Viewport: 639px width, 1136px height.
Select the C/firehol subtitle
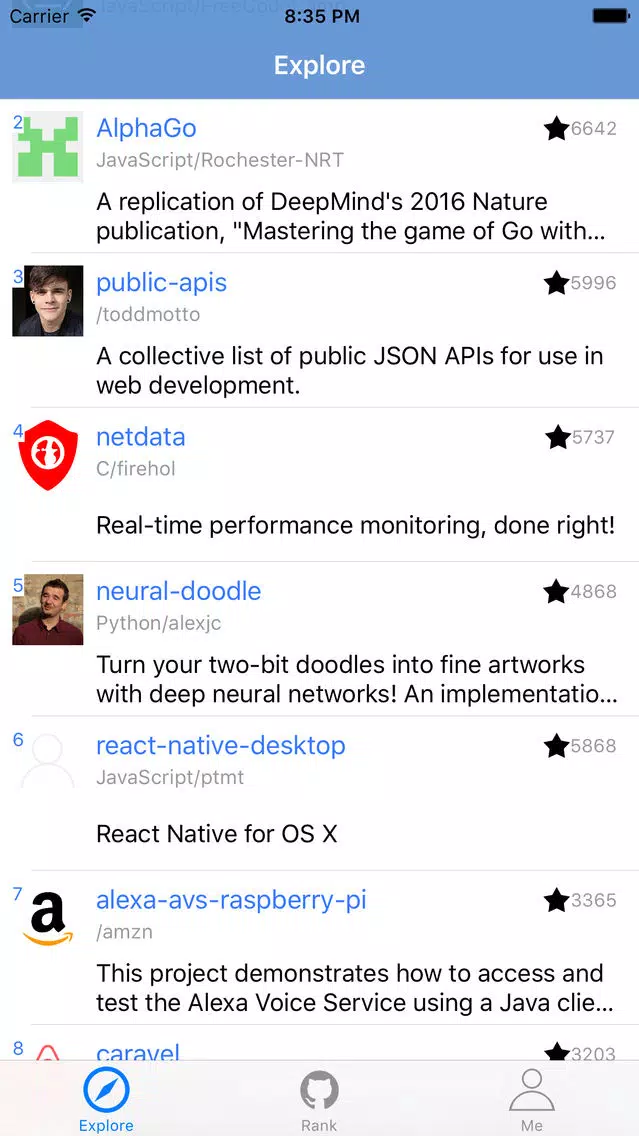click(136, 469)
